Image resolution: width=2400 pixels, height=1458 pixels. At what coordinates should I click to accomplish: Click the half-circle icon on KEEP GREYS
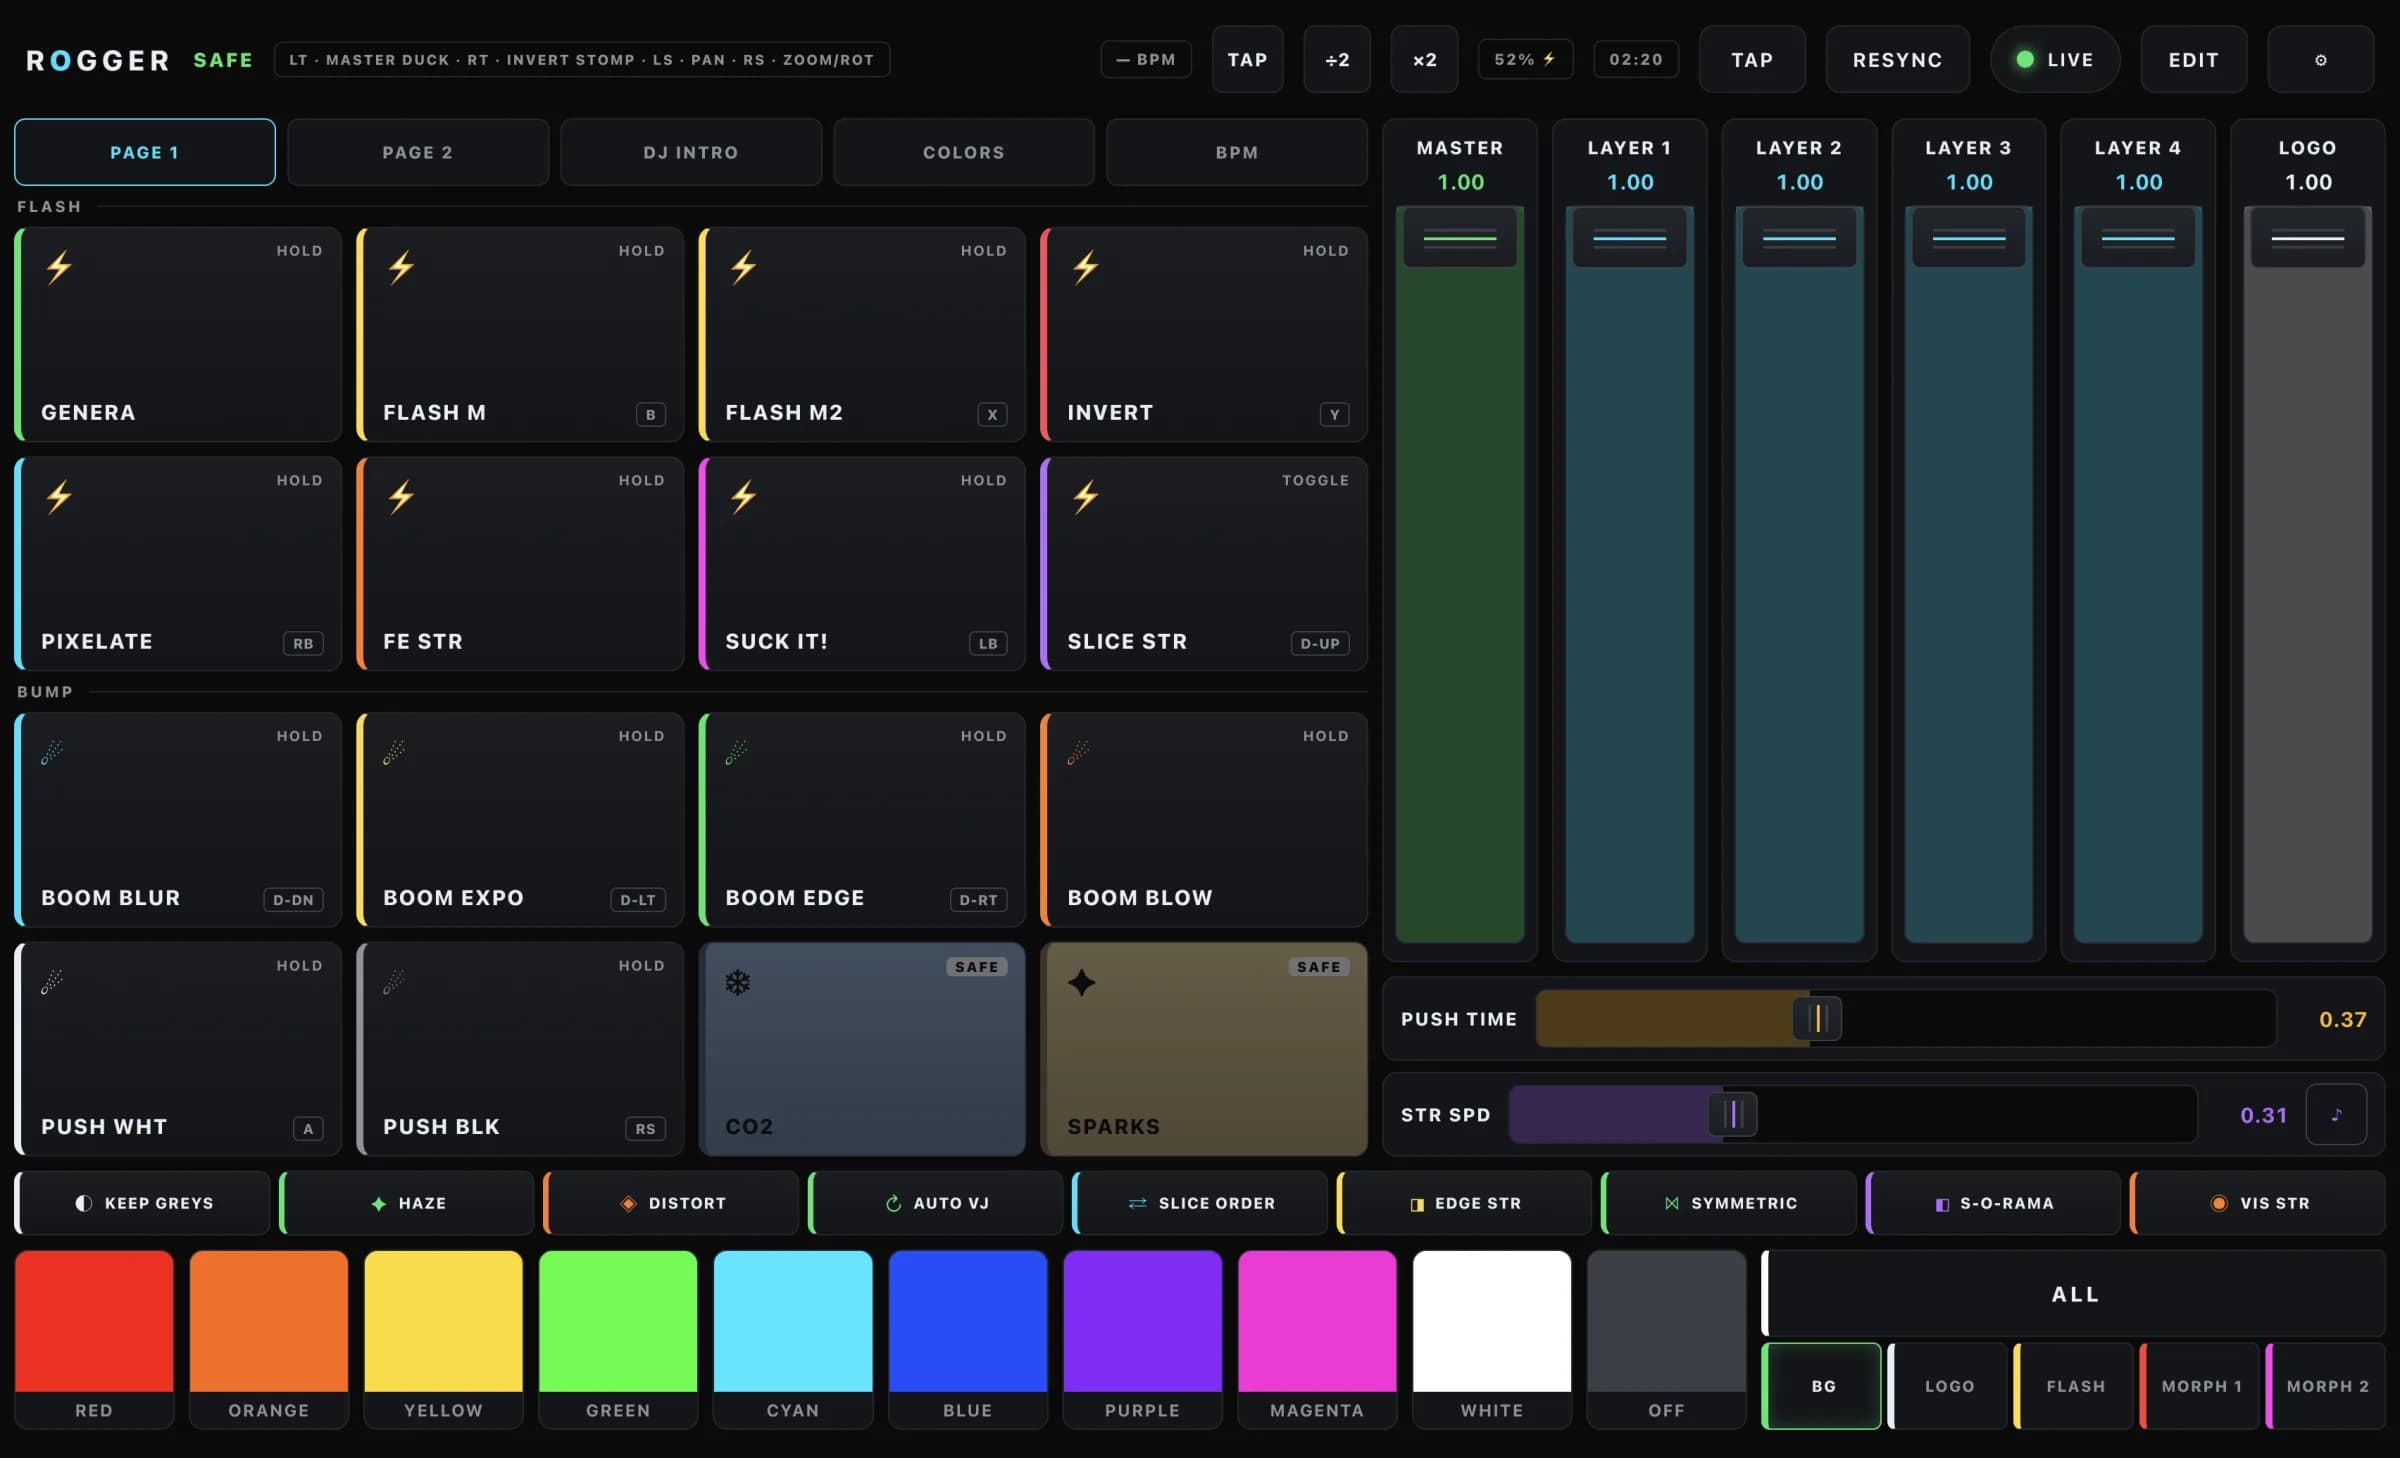coord(84,1203)
